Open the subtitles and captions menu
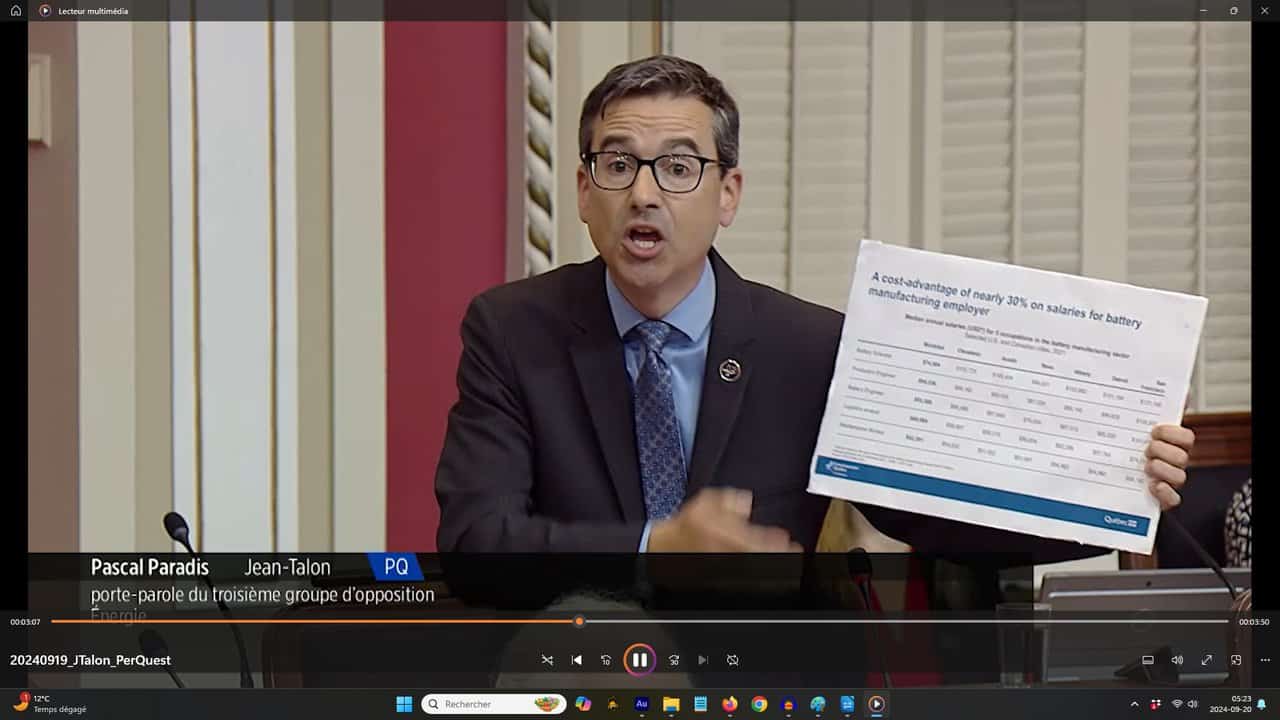 tap(1148, 660)
